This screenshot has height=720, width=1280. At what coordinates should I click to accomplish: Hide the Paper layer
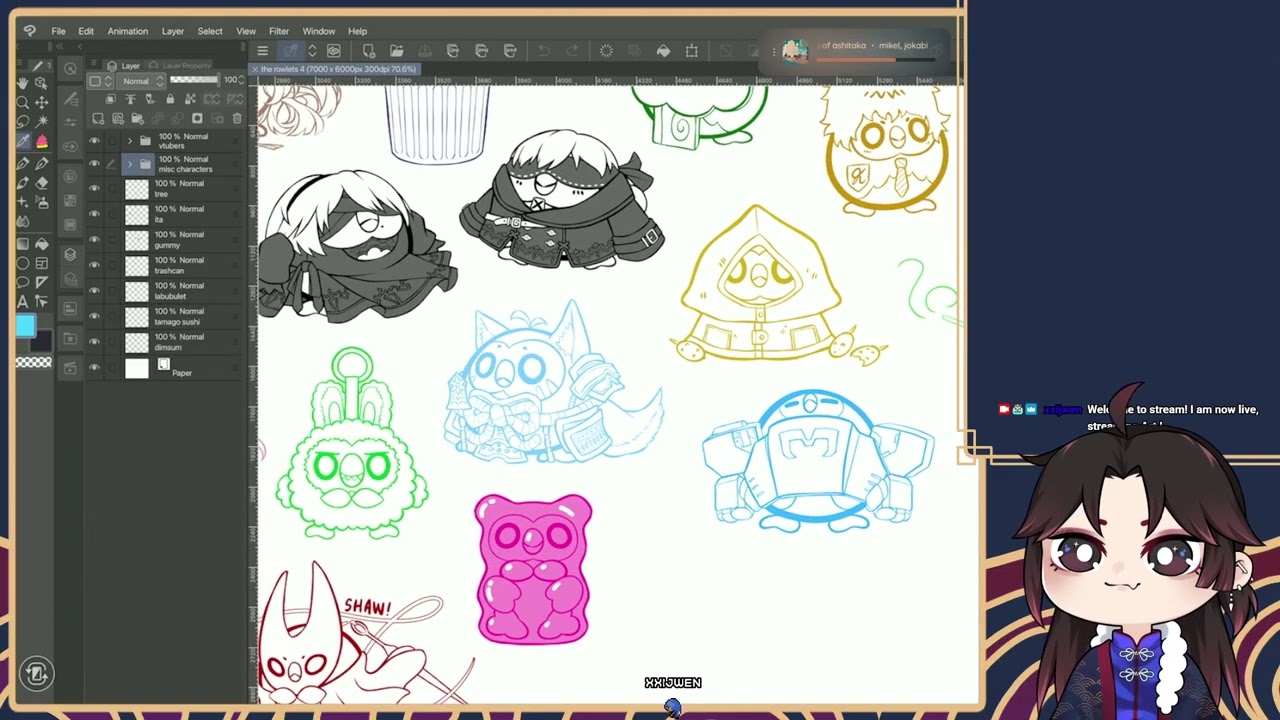point(94,367)
